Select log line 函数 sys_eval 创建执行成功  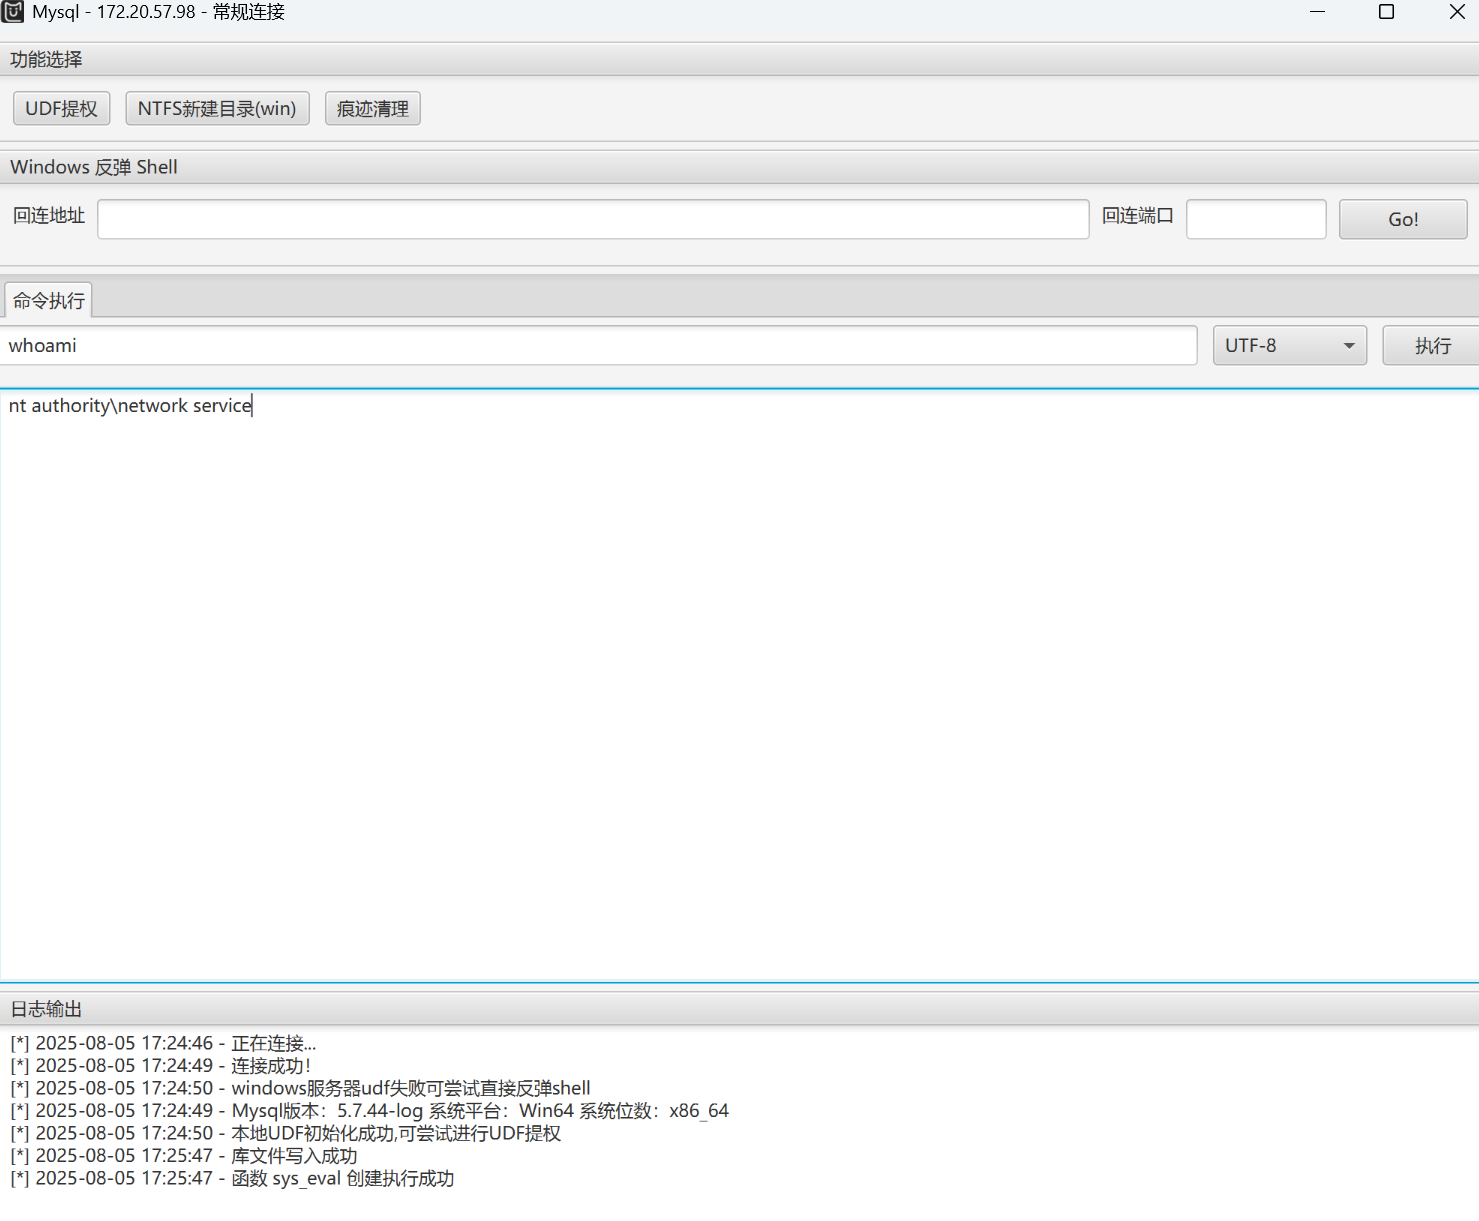232,1178
